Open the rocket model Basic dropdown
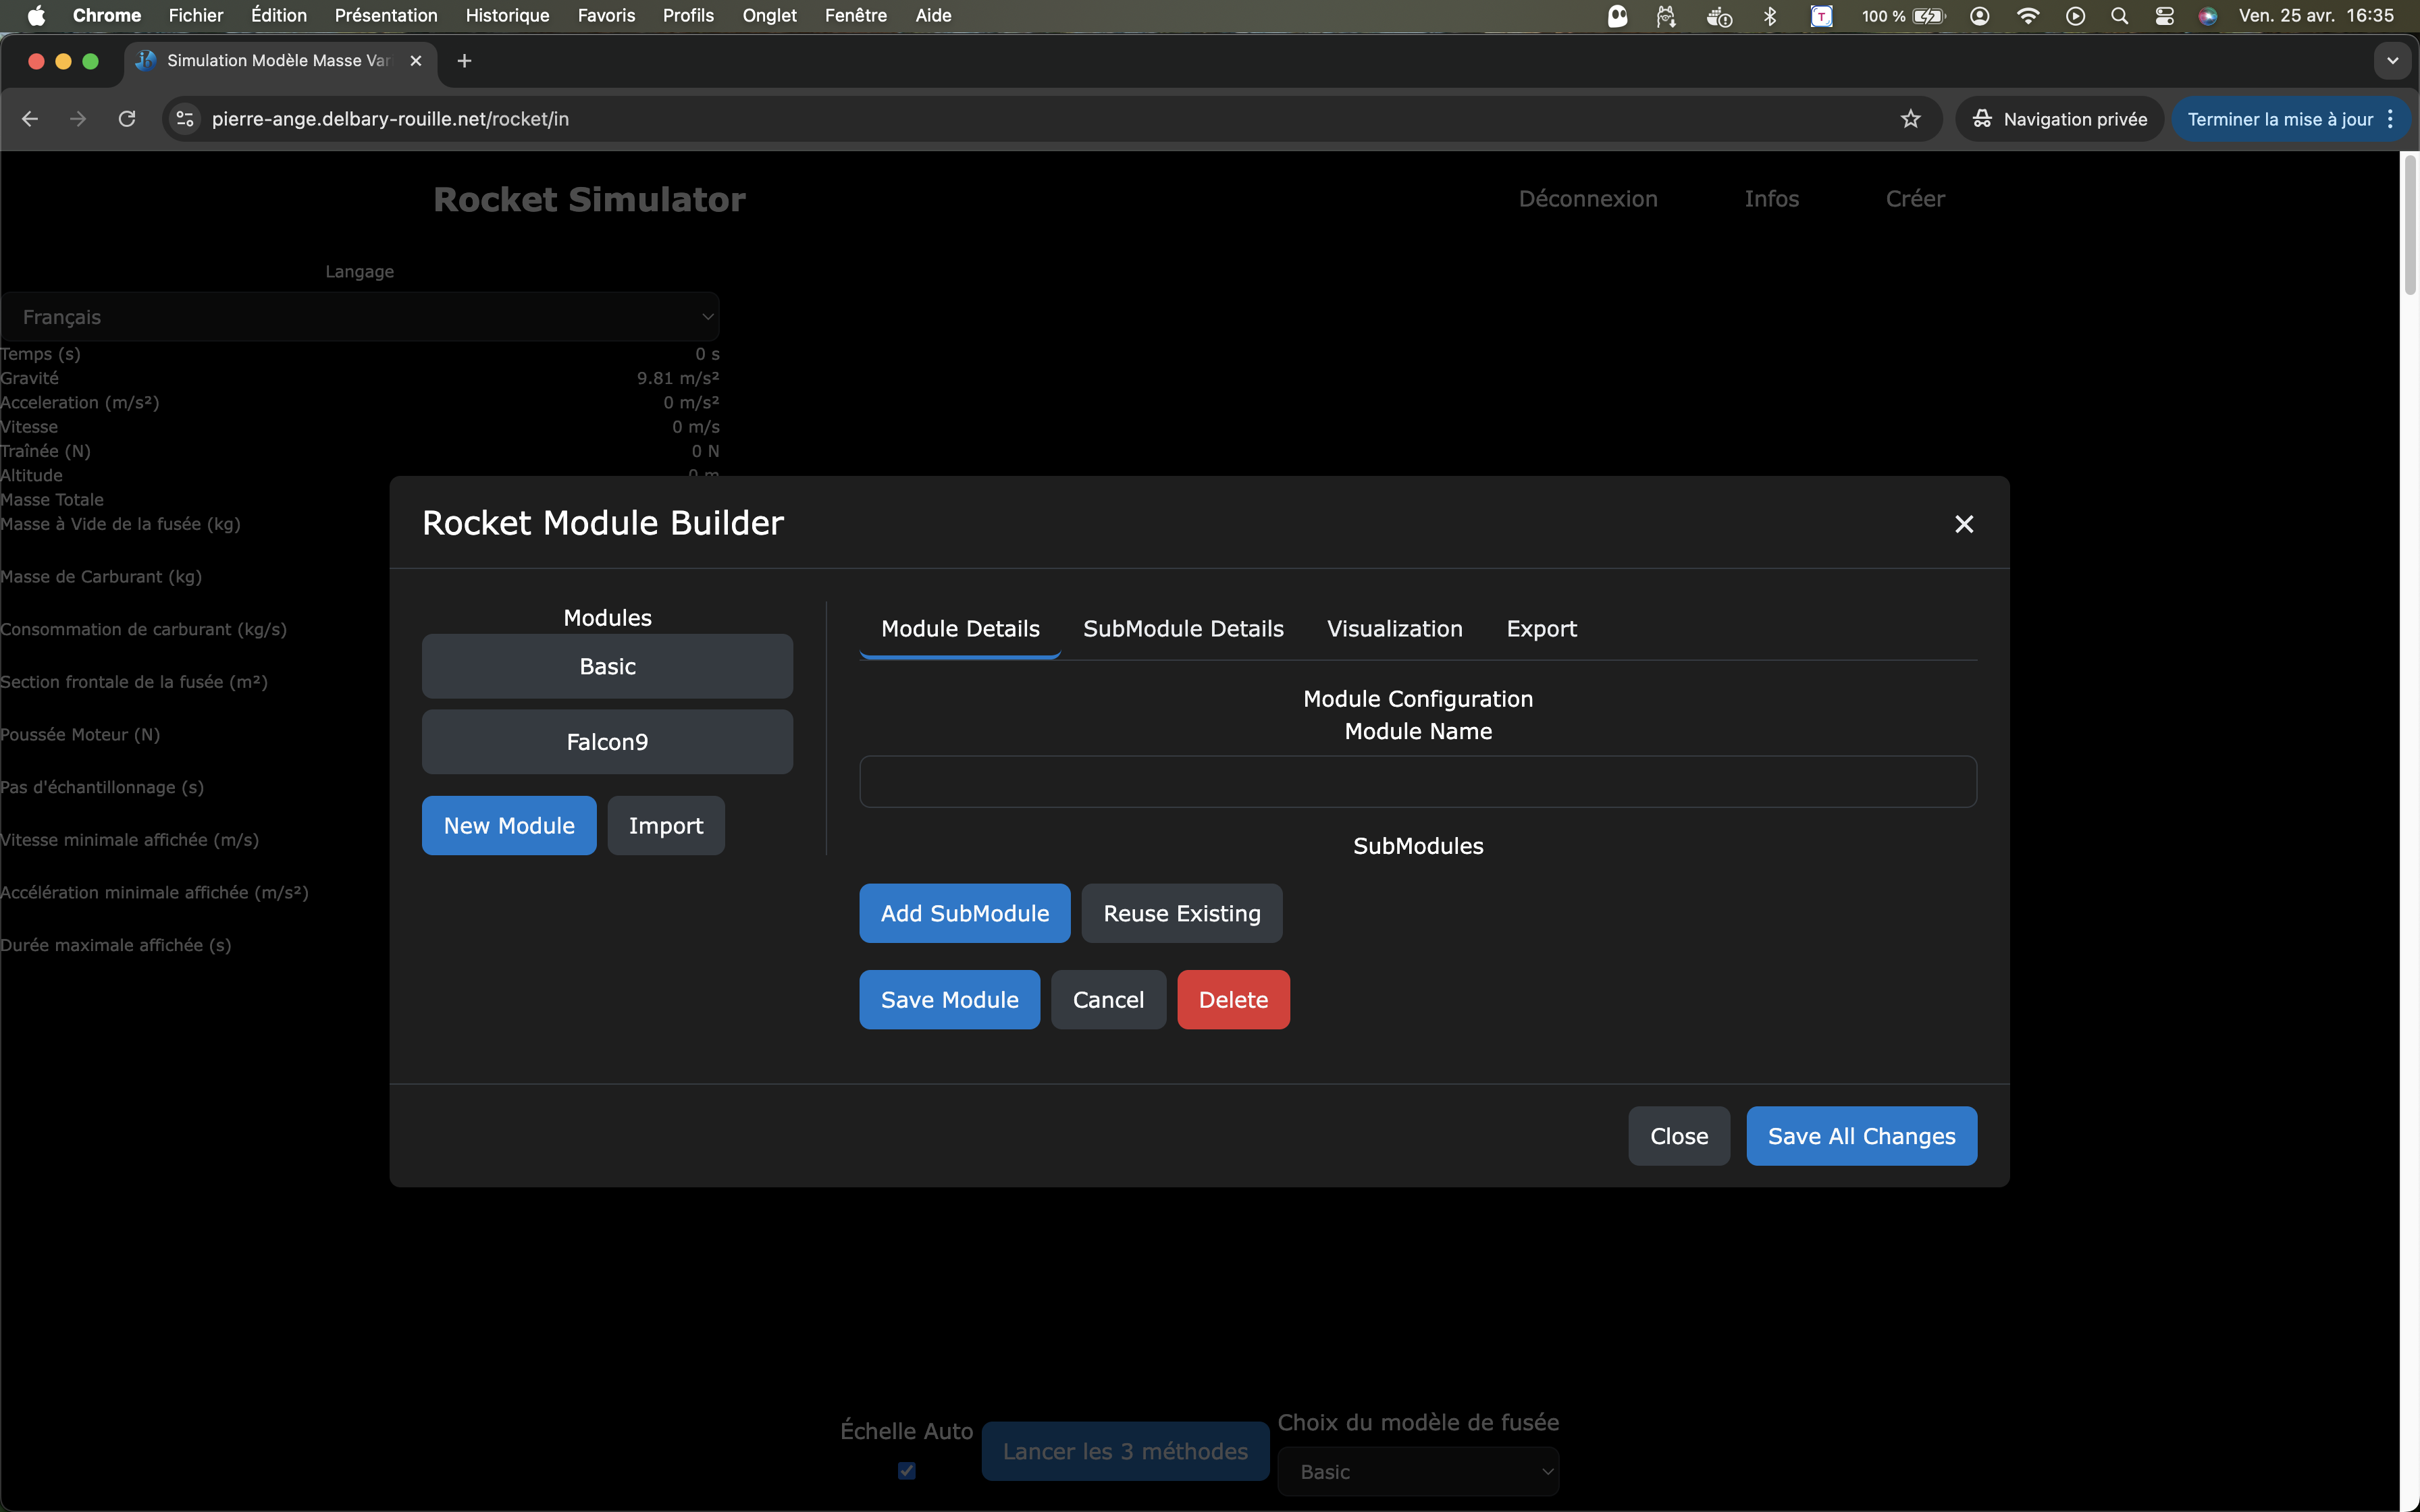Screen dimensions: 2420x1512 click(x=1418, y=1471)
